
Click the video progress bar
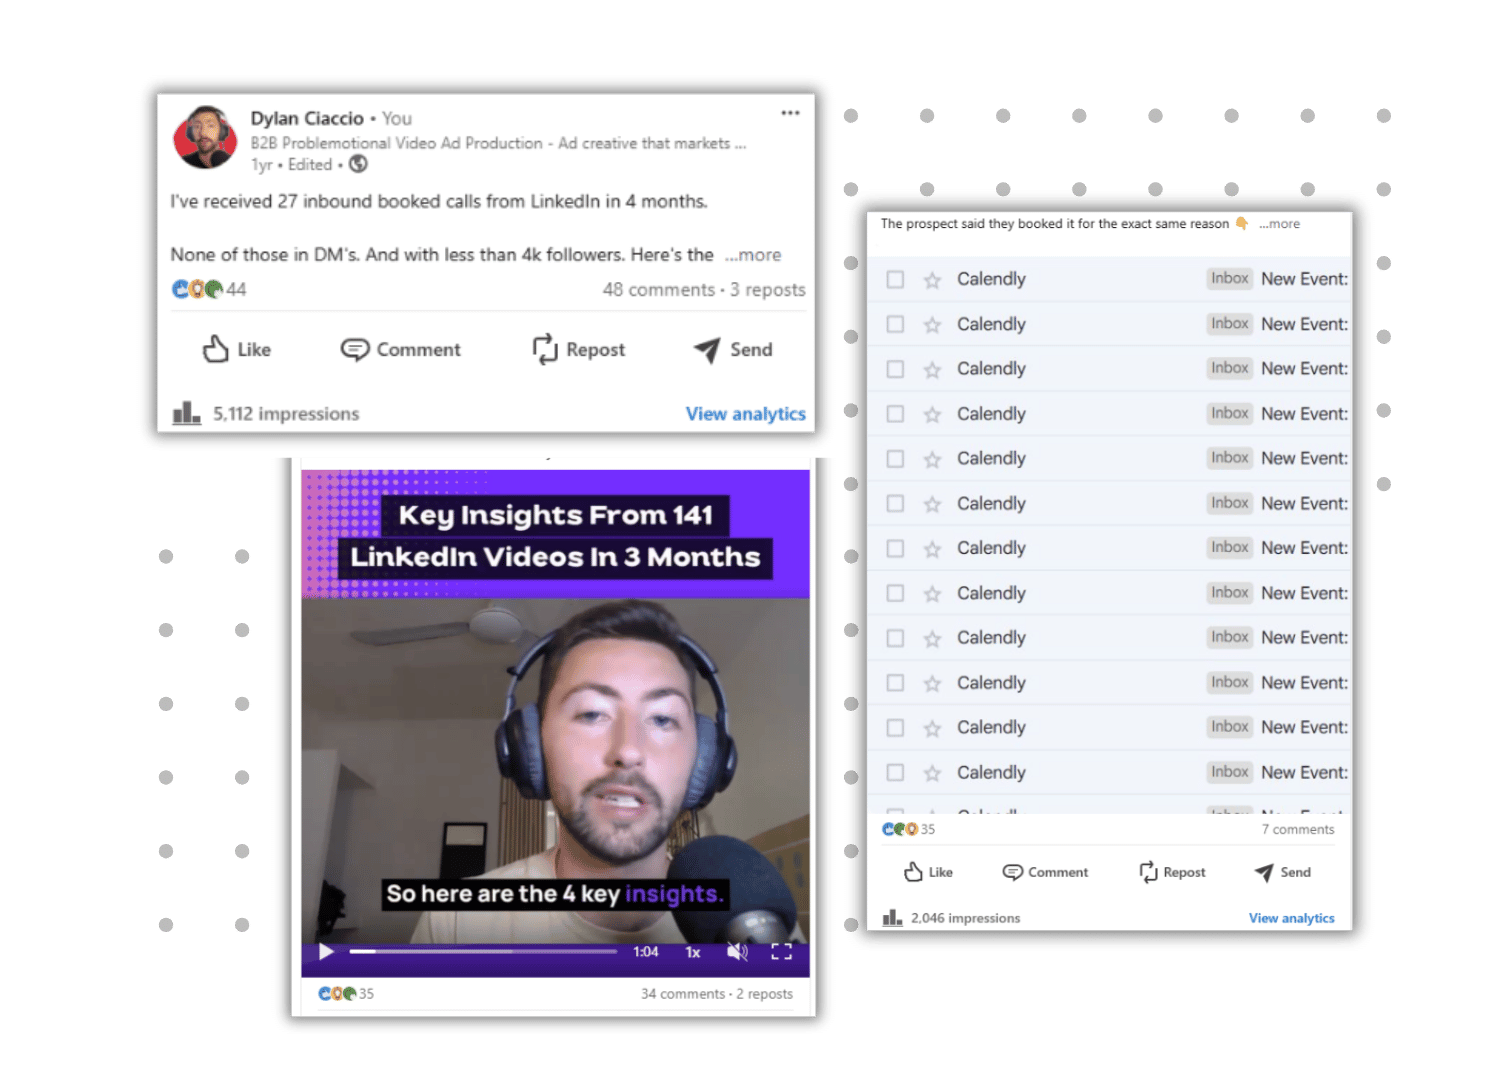(x=482, y=952)
